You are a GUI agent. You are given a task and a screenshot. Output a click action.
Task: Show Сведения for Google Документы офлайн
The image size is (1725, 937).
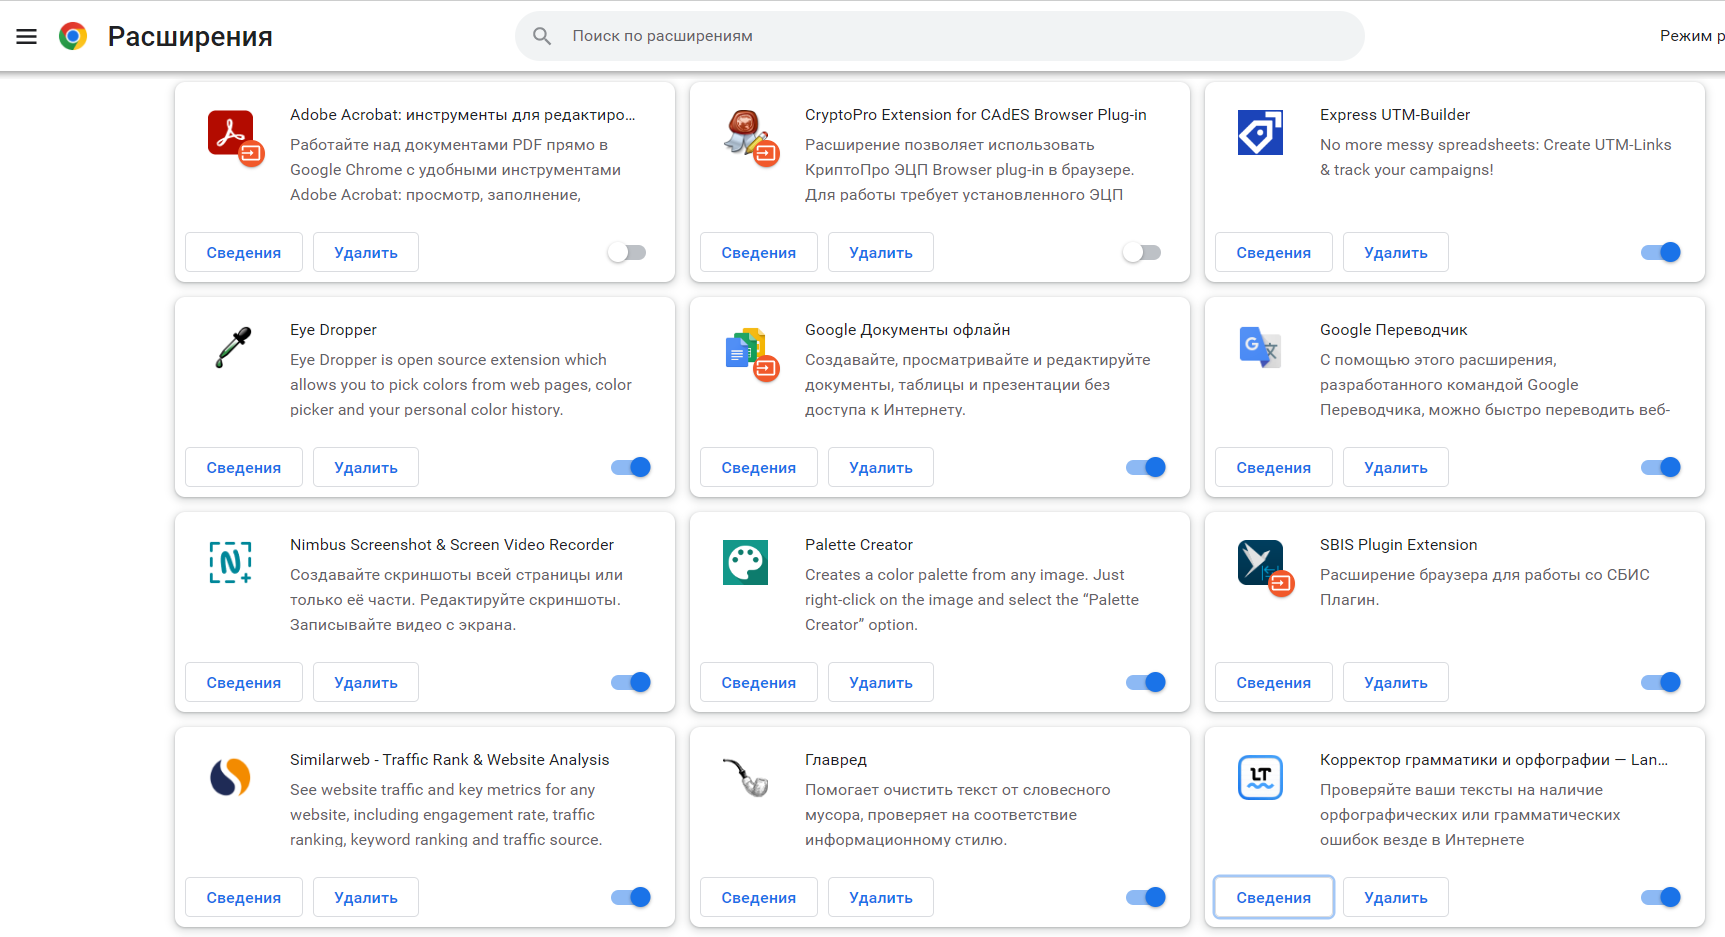click(759, 467)
